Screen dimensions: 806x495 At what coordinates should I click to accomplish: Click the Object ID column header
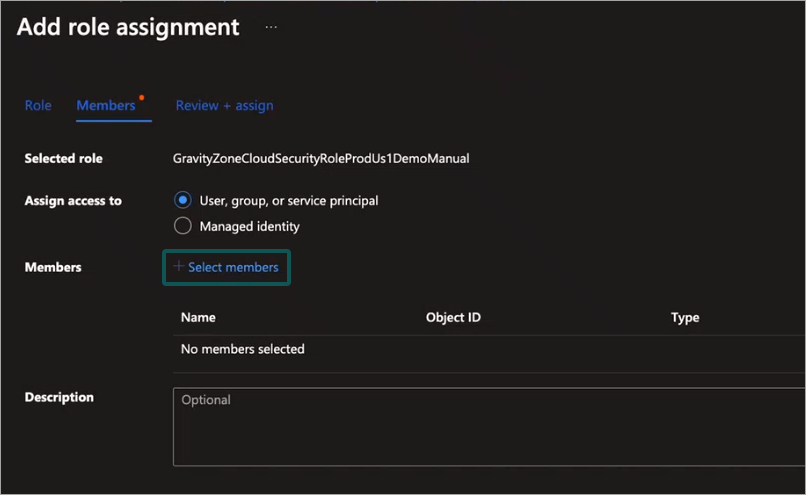[453, 317]
